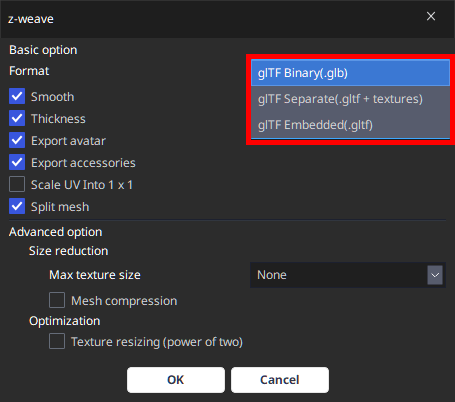Check Texture resizing (power of two)
Image resolution: width=455 pixels, height=402 pixels.
(57, 341)
